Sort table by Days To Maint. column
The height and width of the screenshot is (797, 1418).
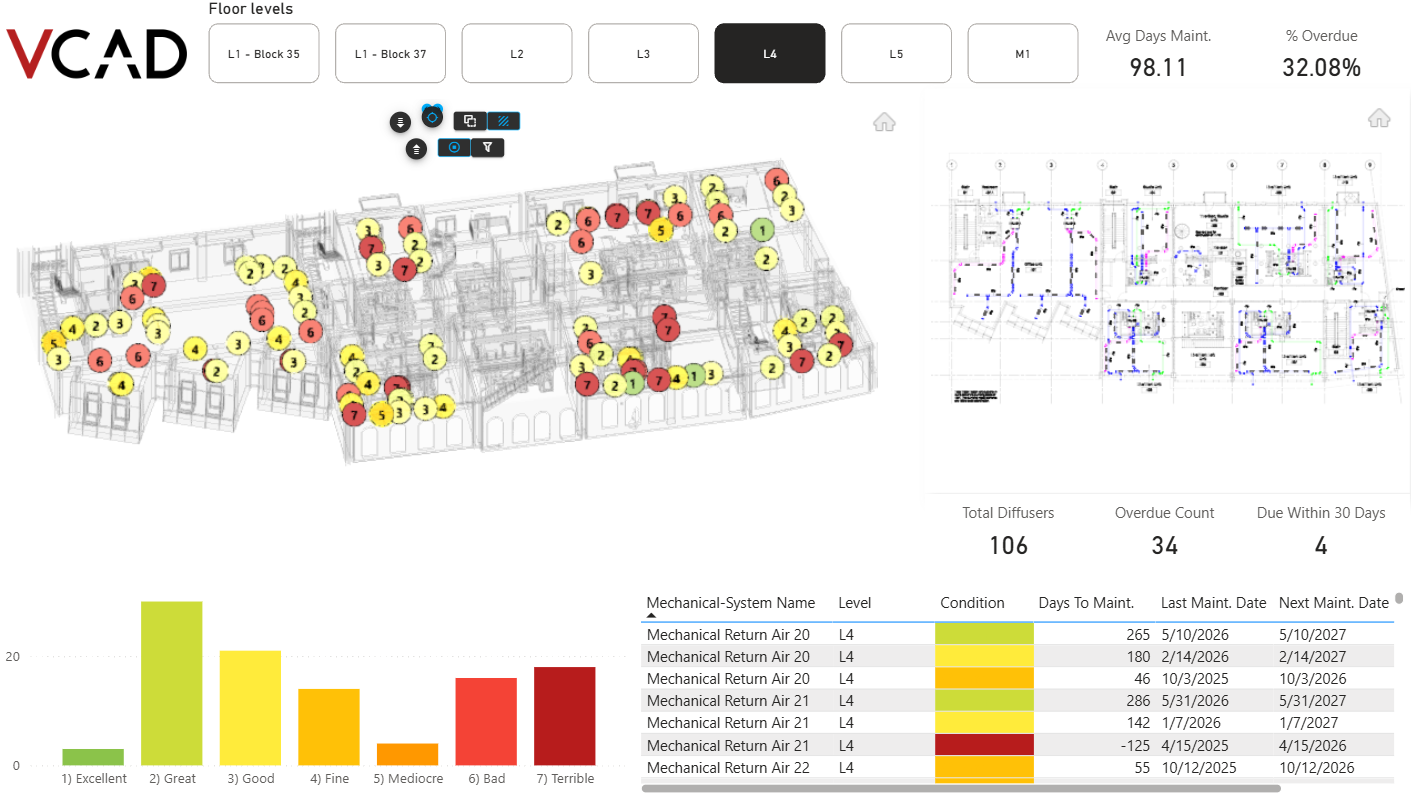(1086, 603)
